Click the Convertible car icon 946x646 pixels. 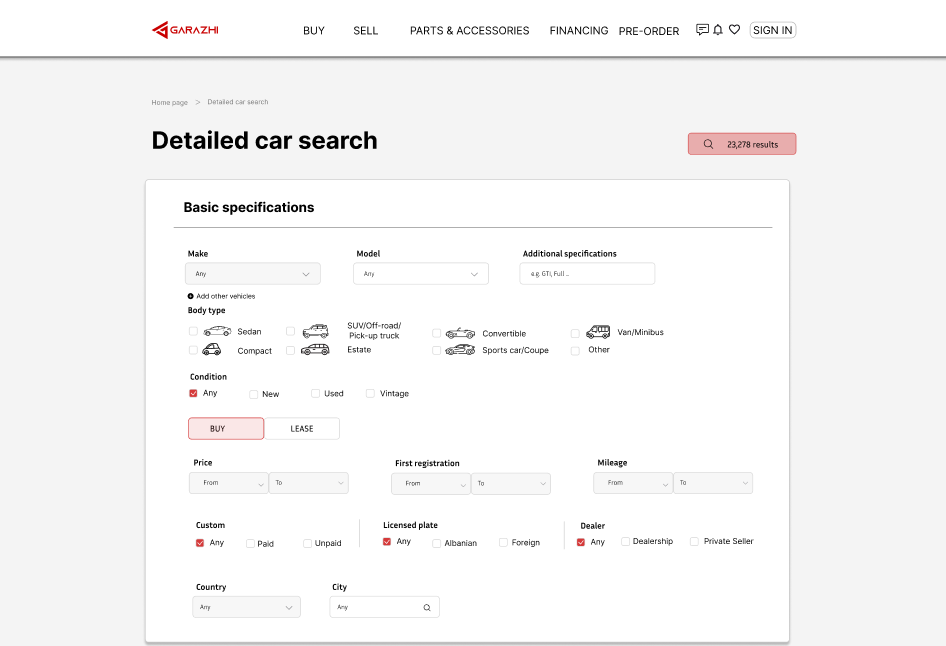tap(460, 333)
